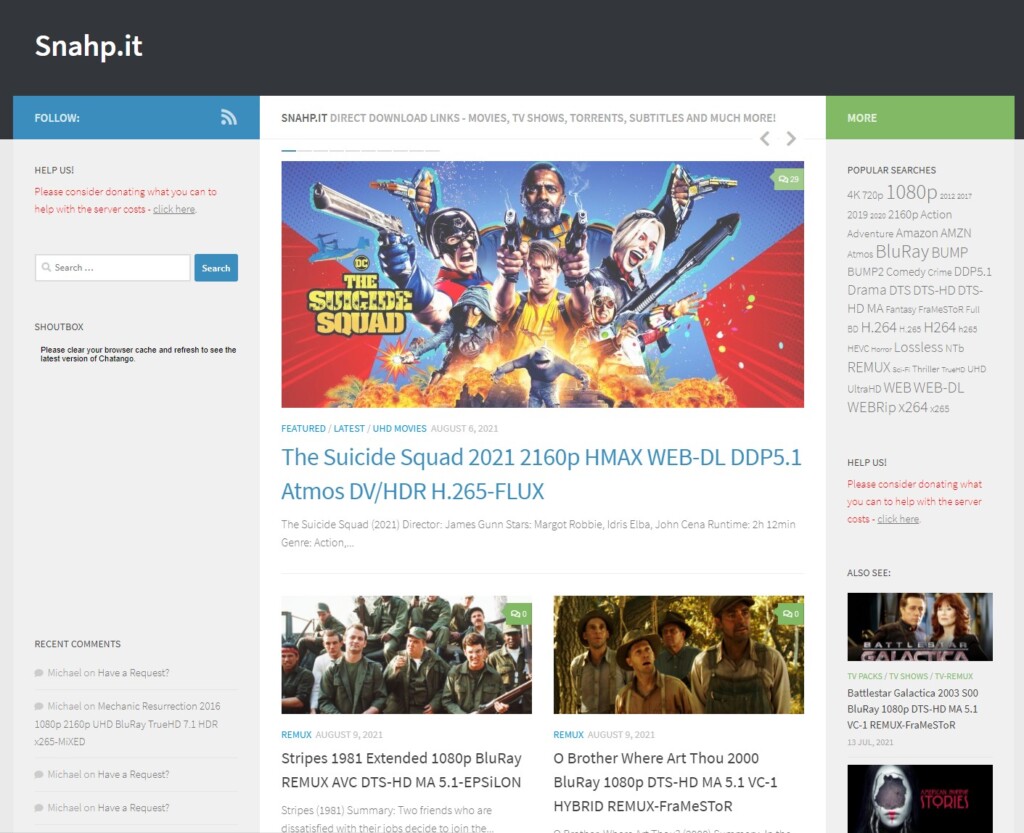Select the 2160p popular search tag
This screenshot has width=1024, height=833.
pyautogui.click(x=903, y=214)
